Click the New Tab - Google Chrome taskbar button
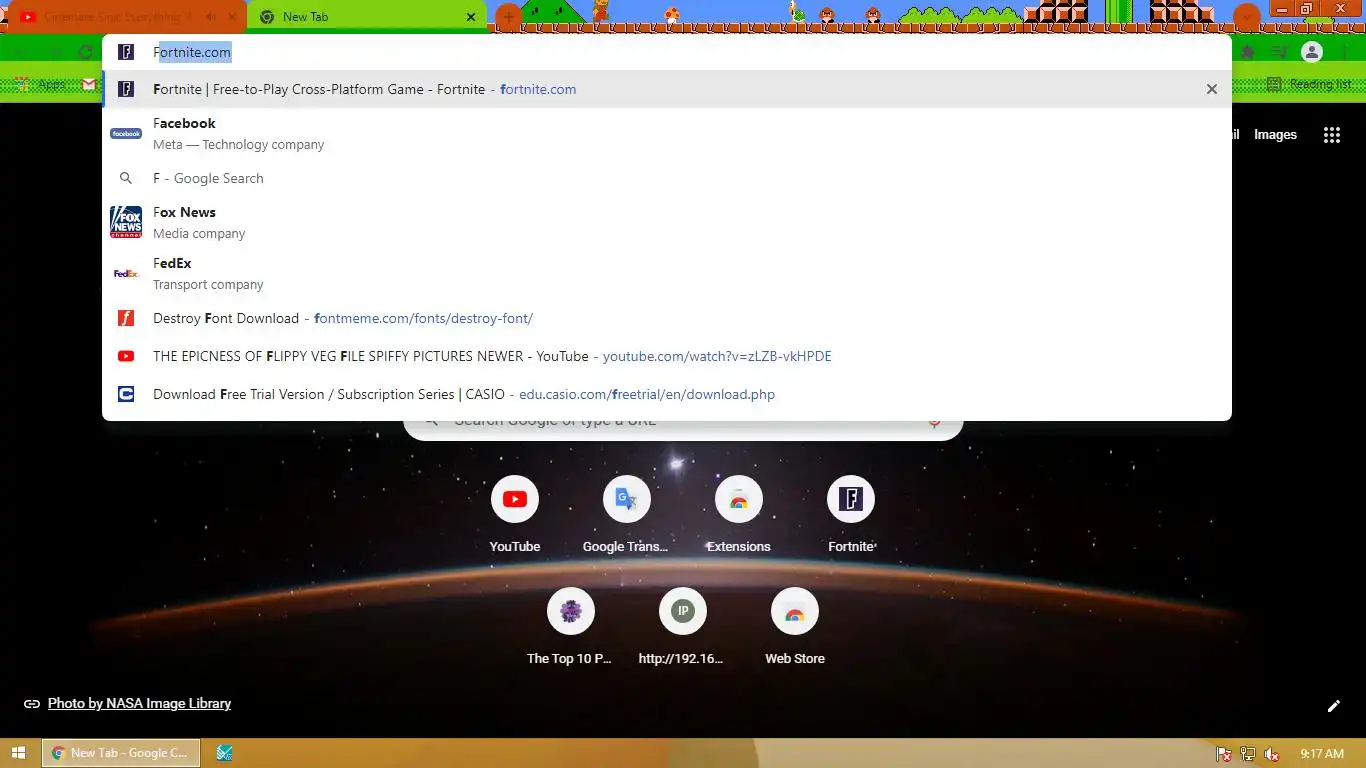 click(121, 753)
